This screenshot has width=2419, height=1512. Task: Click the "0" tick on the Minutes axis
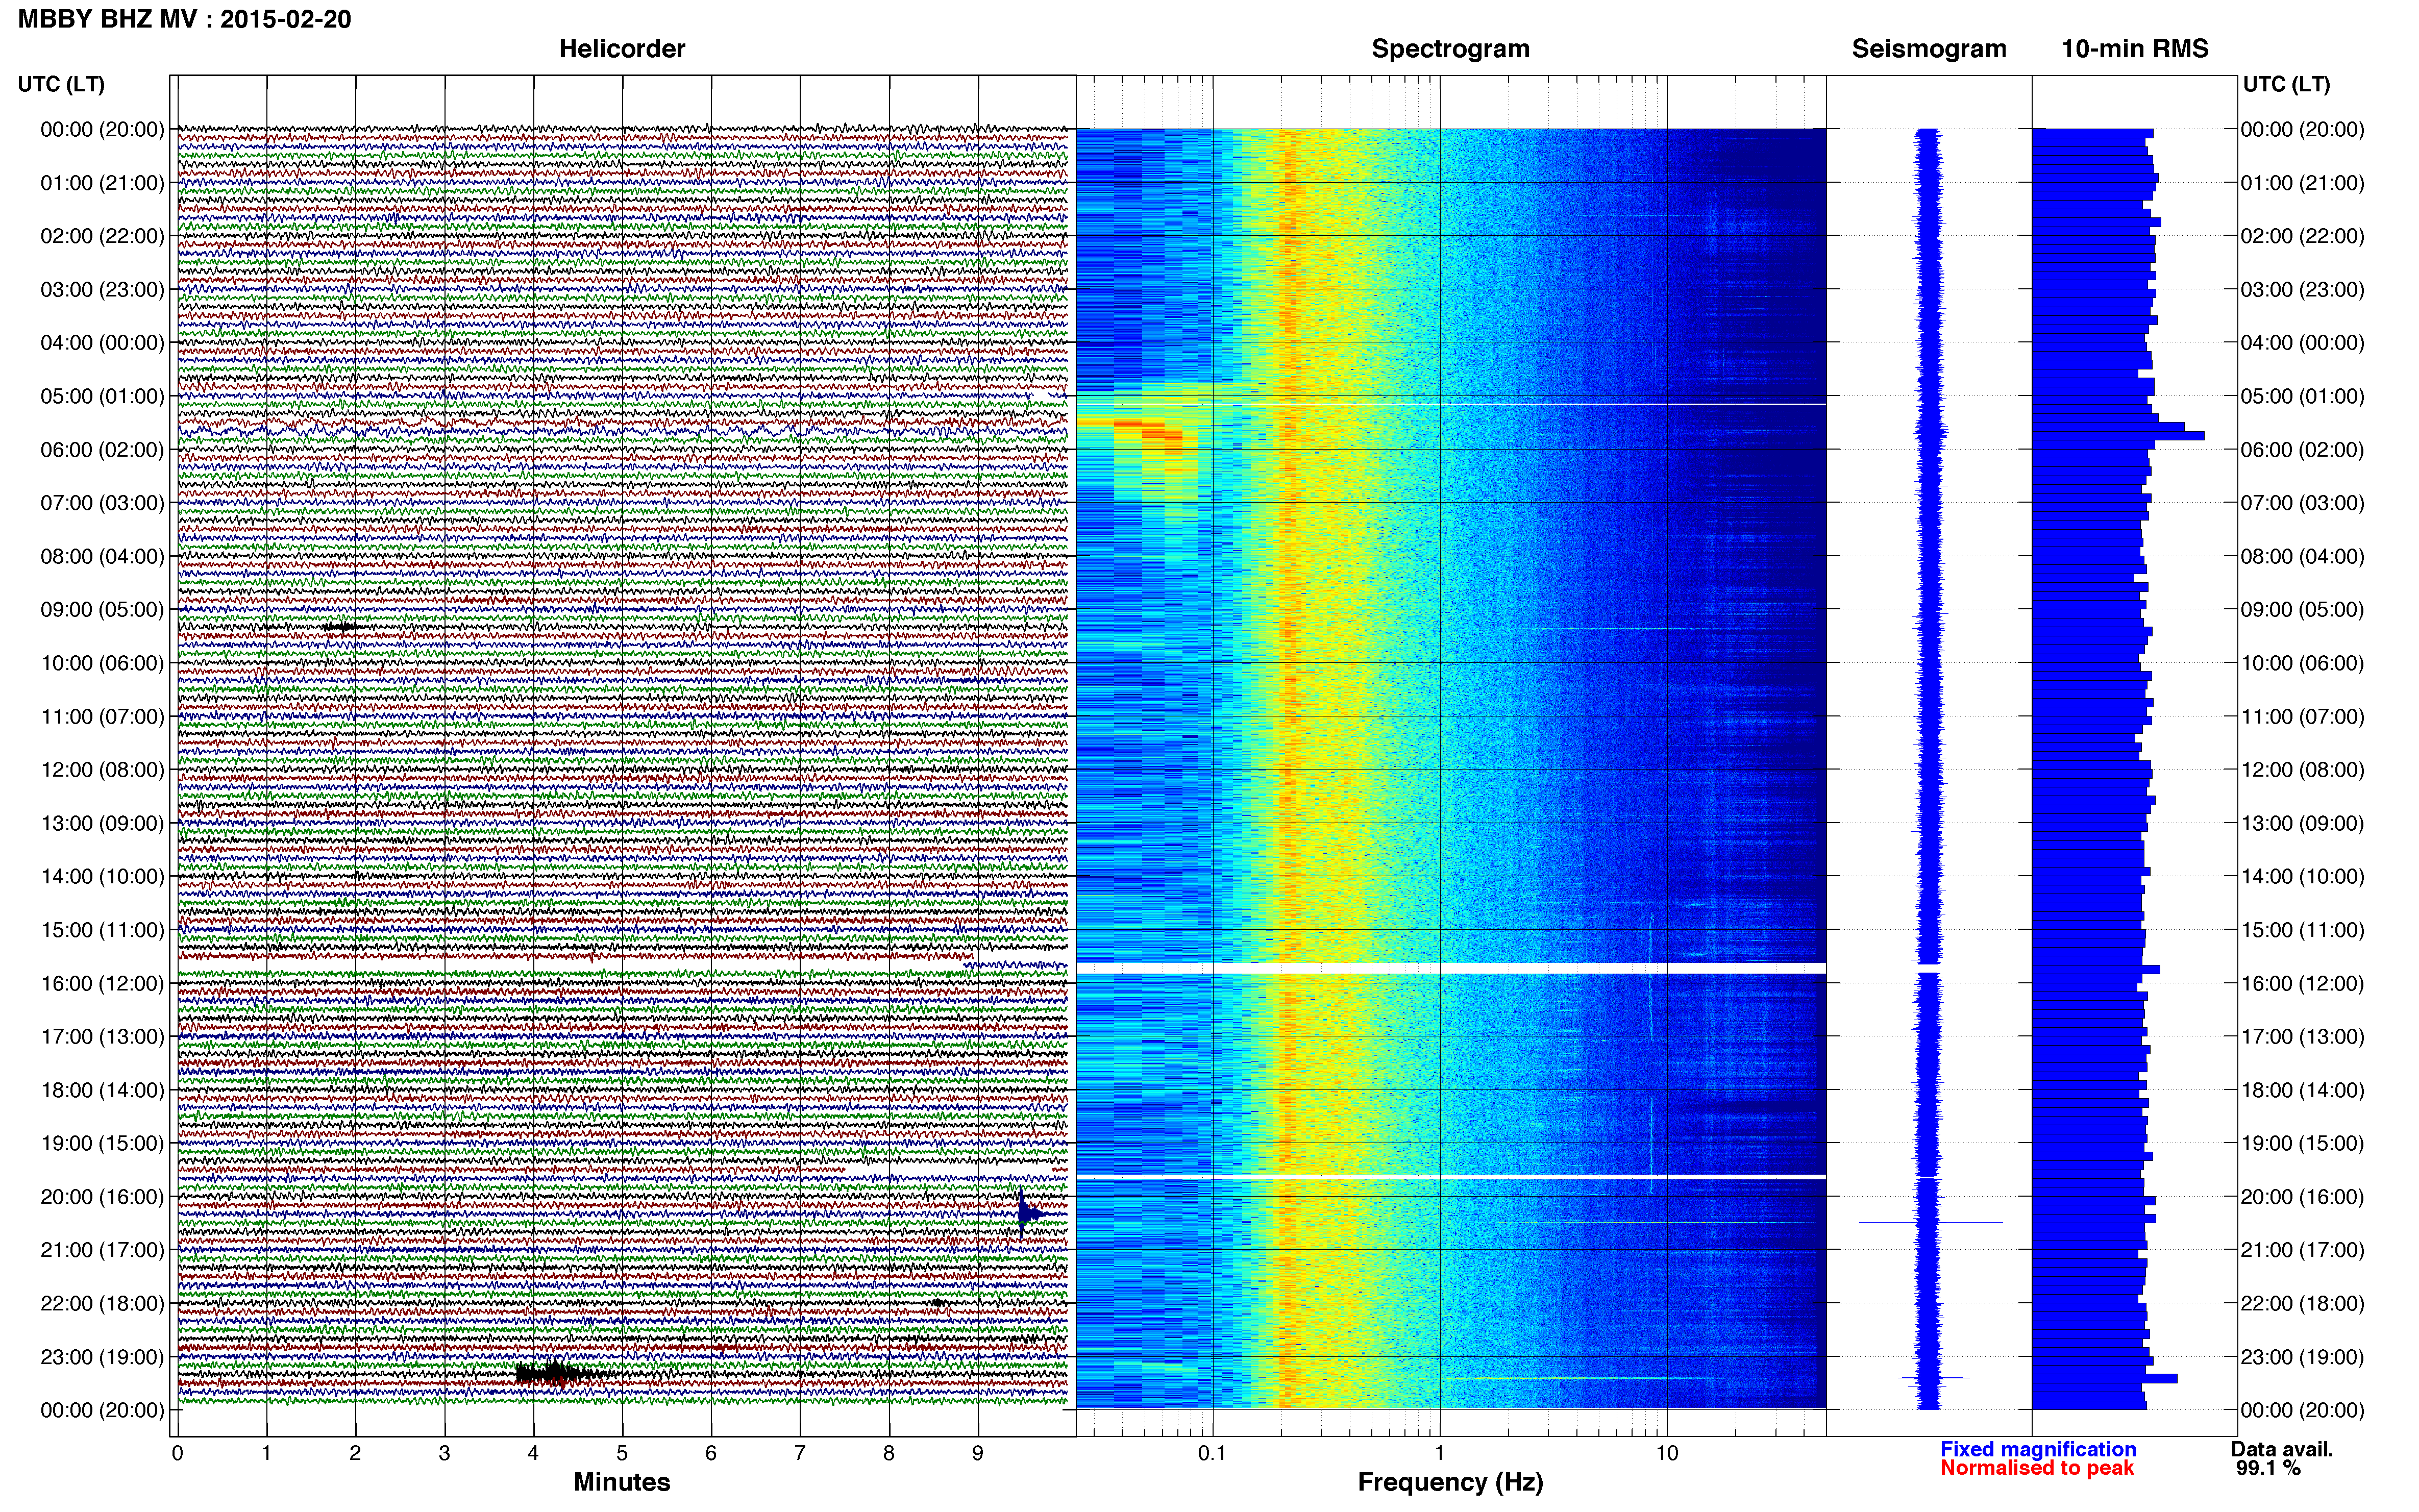click(177, 1453)
